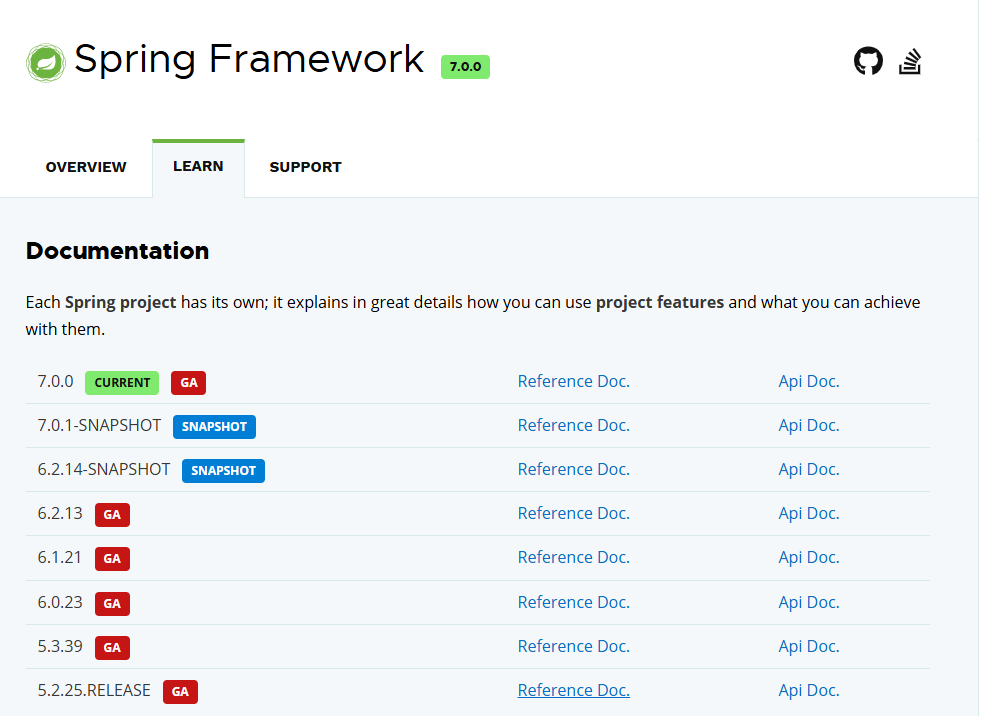Image resolution: width=984 pixels, height=716 pixels.
Task: Switch to the Overview tab
Action: pos(86,167)
